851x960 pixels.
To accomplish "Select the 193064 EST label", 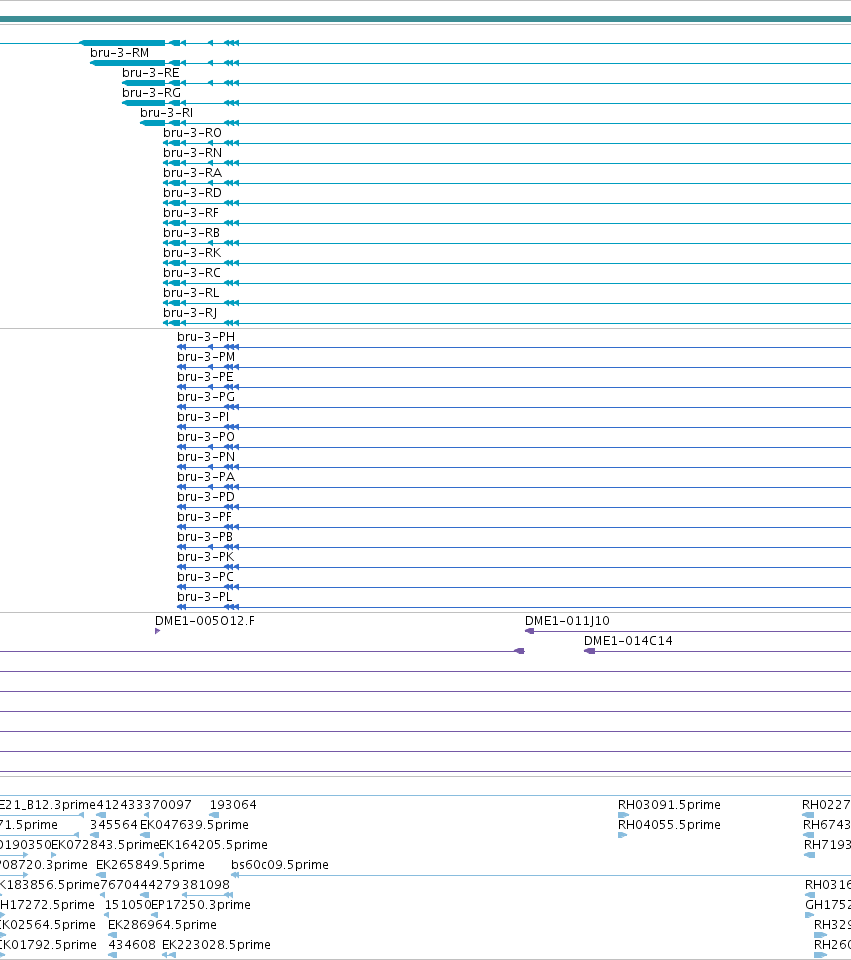I will coord(233,805).
